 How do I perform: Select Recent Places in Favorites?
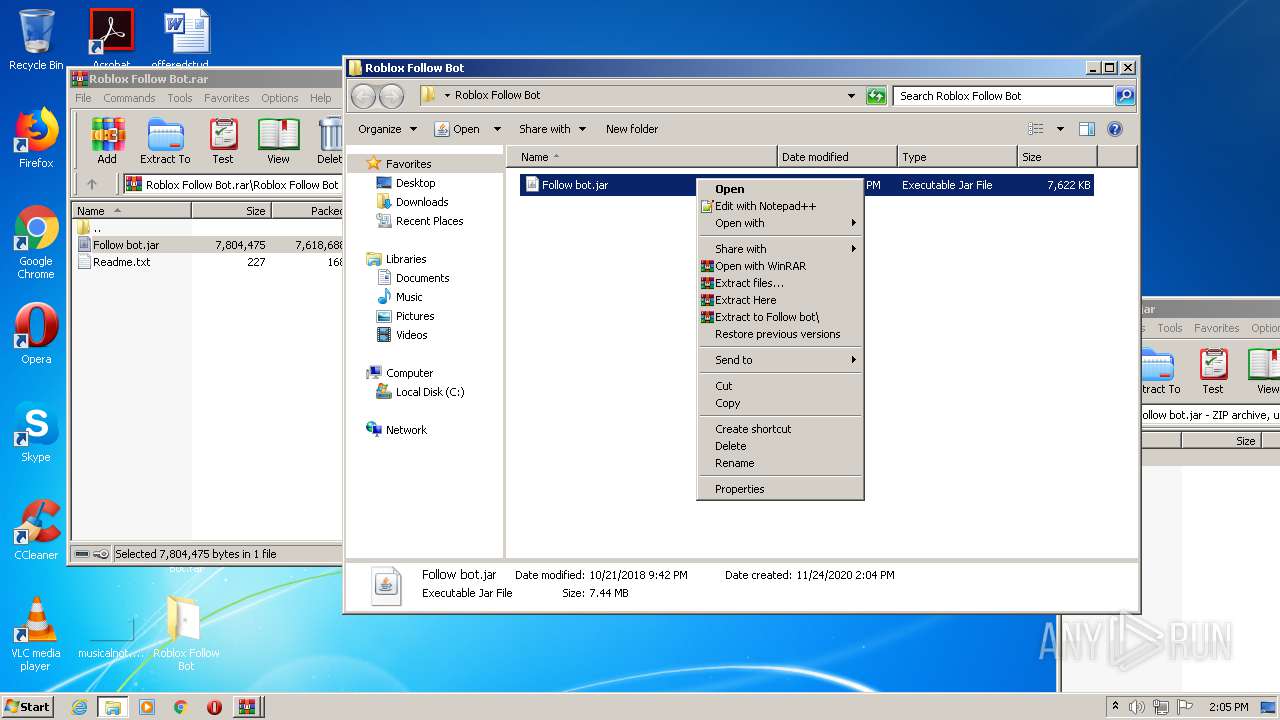pyautogui.click(x=429, y=221)
